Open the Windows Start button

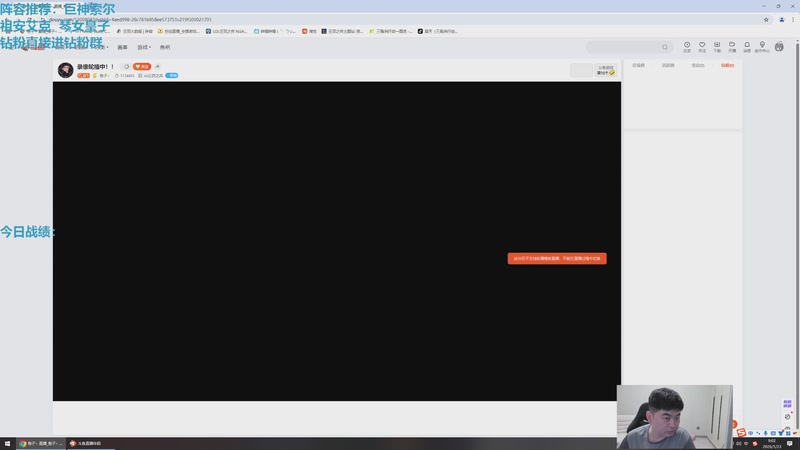tap(7, 443)
